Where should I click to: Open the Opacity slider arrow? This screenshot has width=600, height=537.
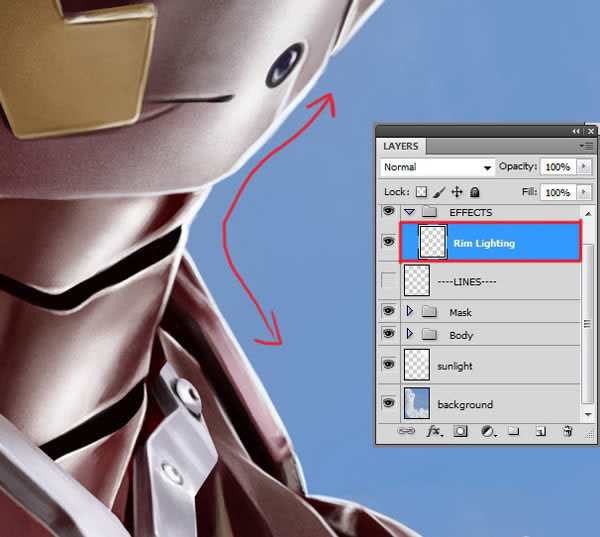click(584, 167)
